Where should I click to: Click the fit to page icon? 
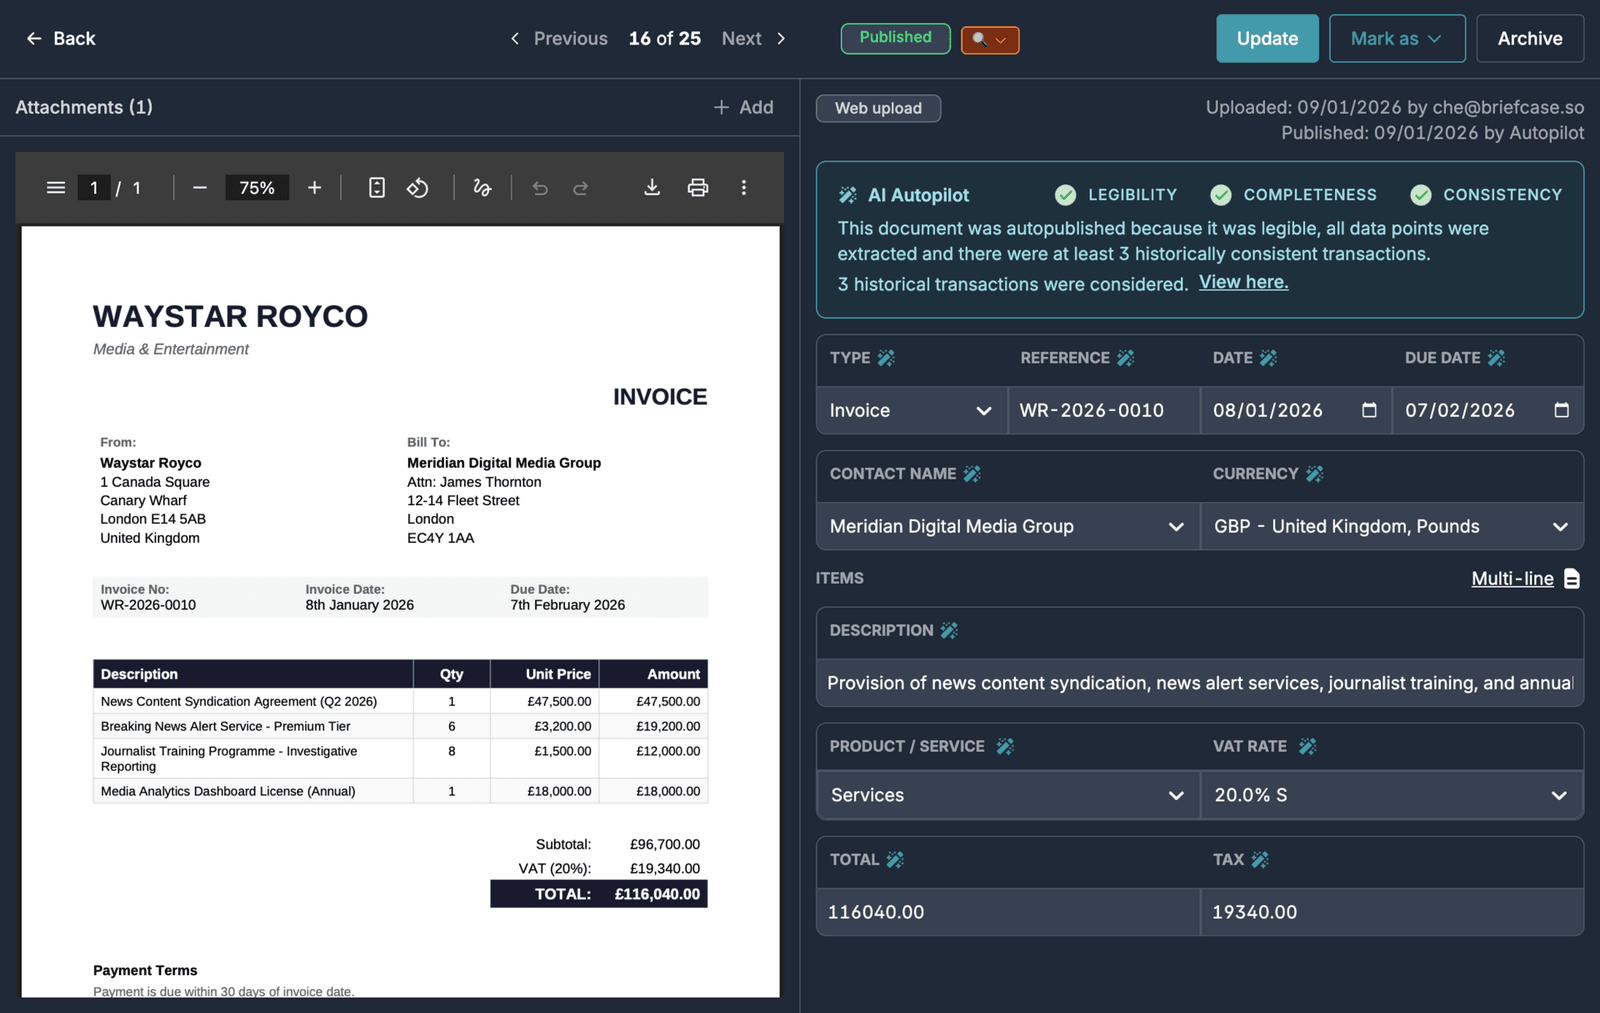coord(377,187)
